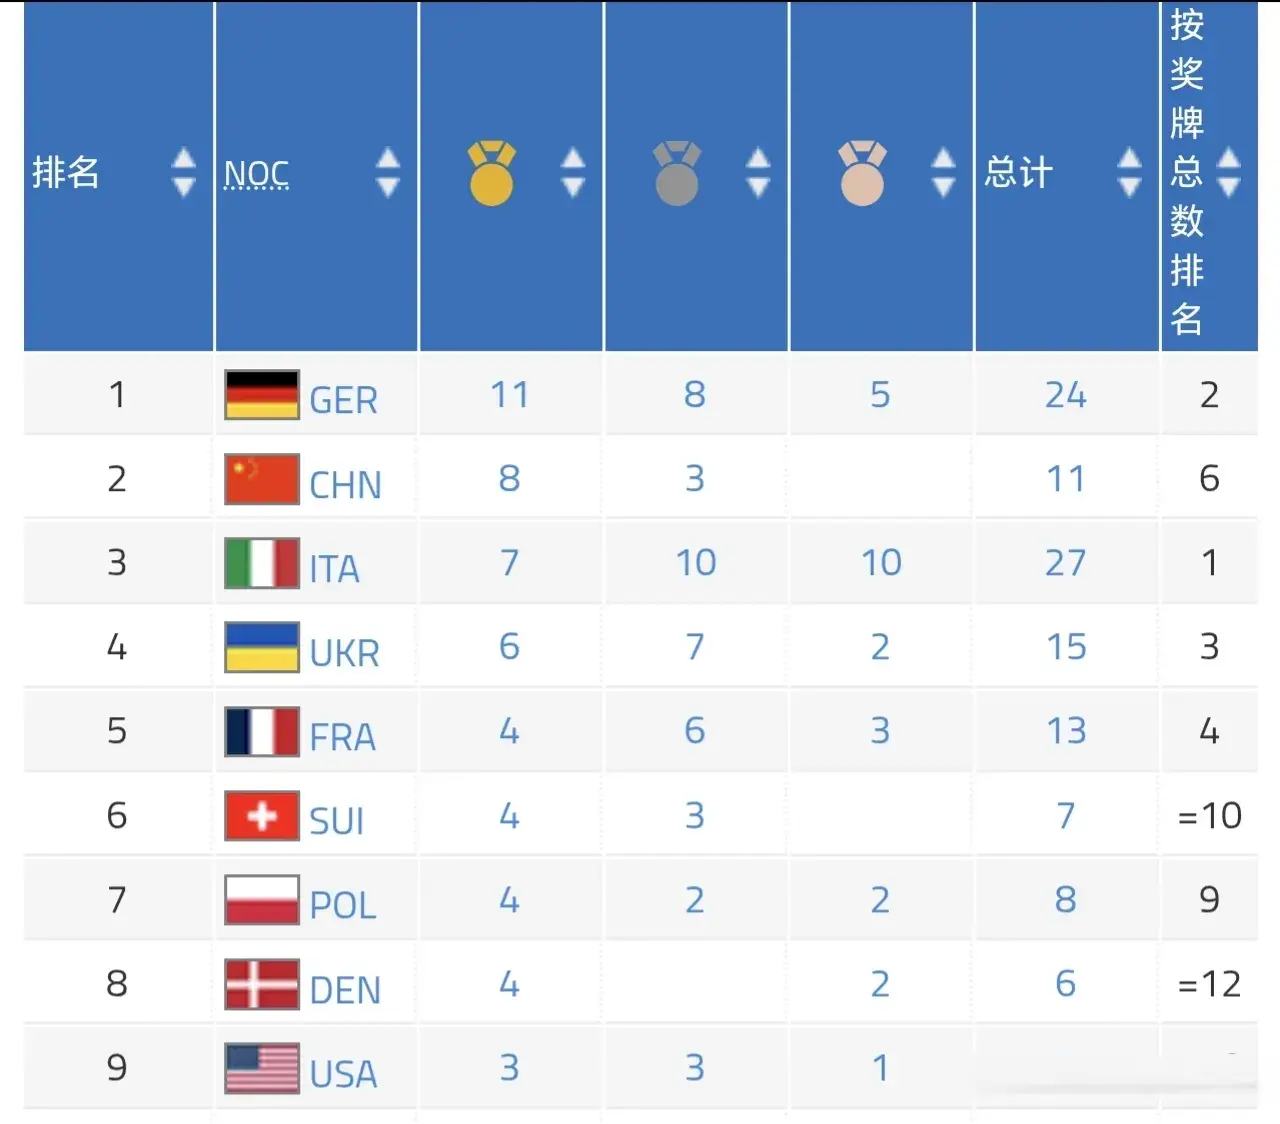Click Italy's total medal count 27
The width and height of the screenshot is (1280, 1124).
1065,563
